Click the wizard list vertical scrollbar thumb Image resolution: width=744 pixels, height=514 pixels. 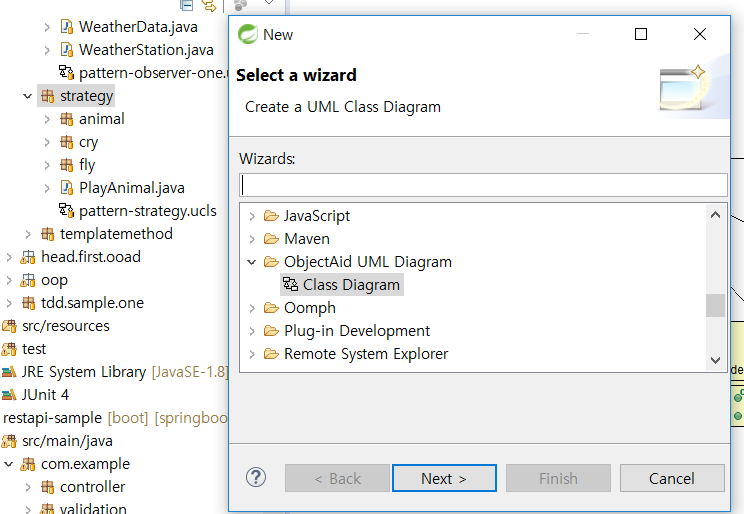pyautogui.click(x=715, y=305)
